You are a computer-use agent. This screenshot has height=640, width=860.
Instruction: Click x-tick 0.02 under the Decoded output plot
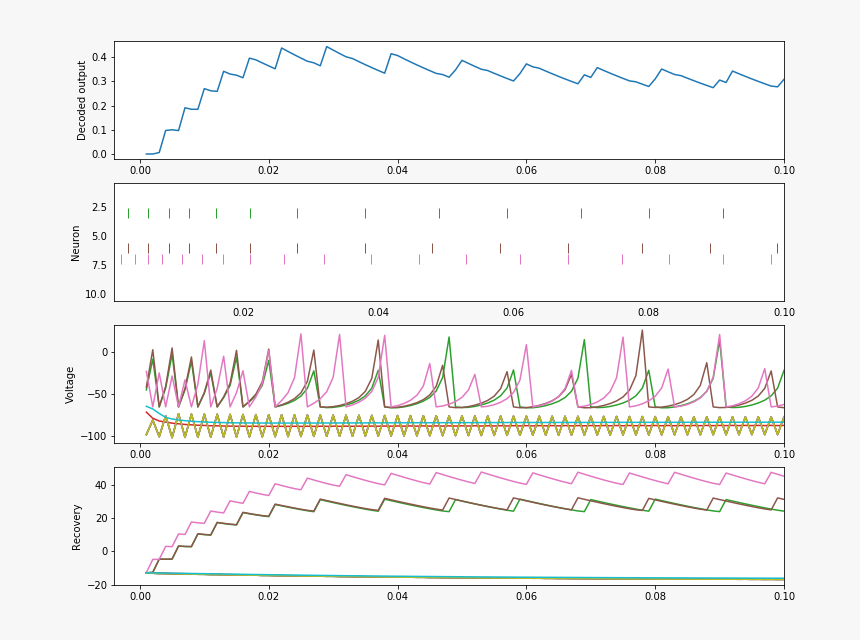point(269,171)
